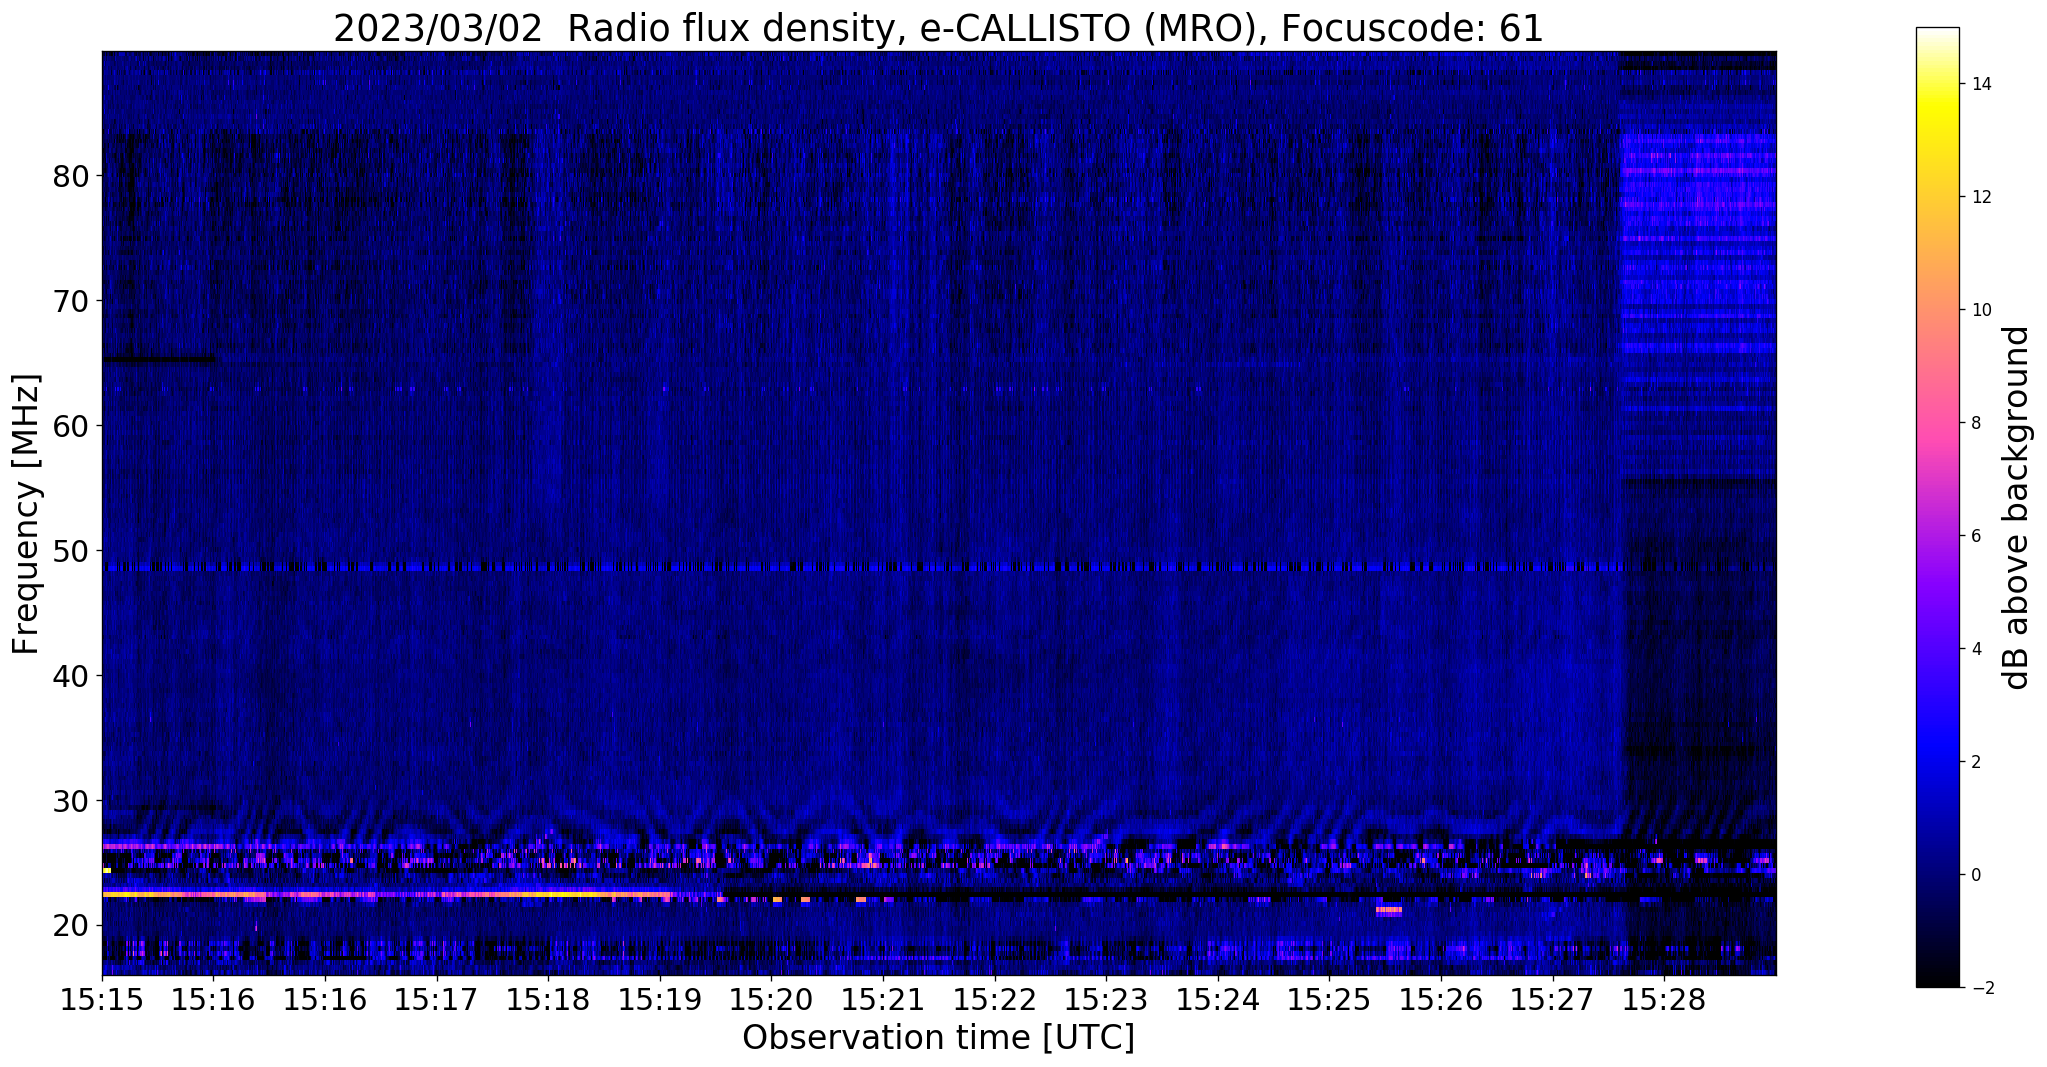Viewport: 2047px width, 1067px height.
Task: Click the bright yellow band near 22 MHz
Action: point(387,894)
